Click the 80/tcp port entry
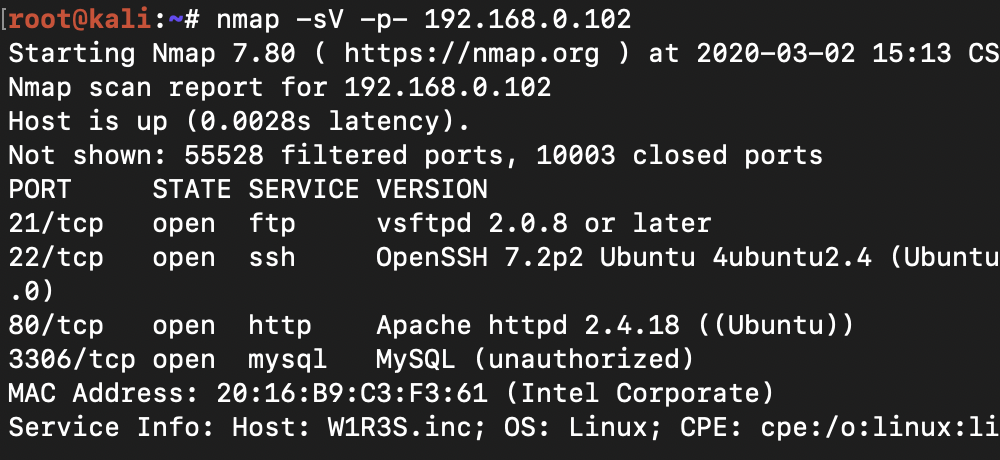This screenshot has width=1000, height=460. (x=56, y=326)
